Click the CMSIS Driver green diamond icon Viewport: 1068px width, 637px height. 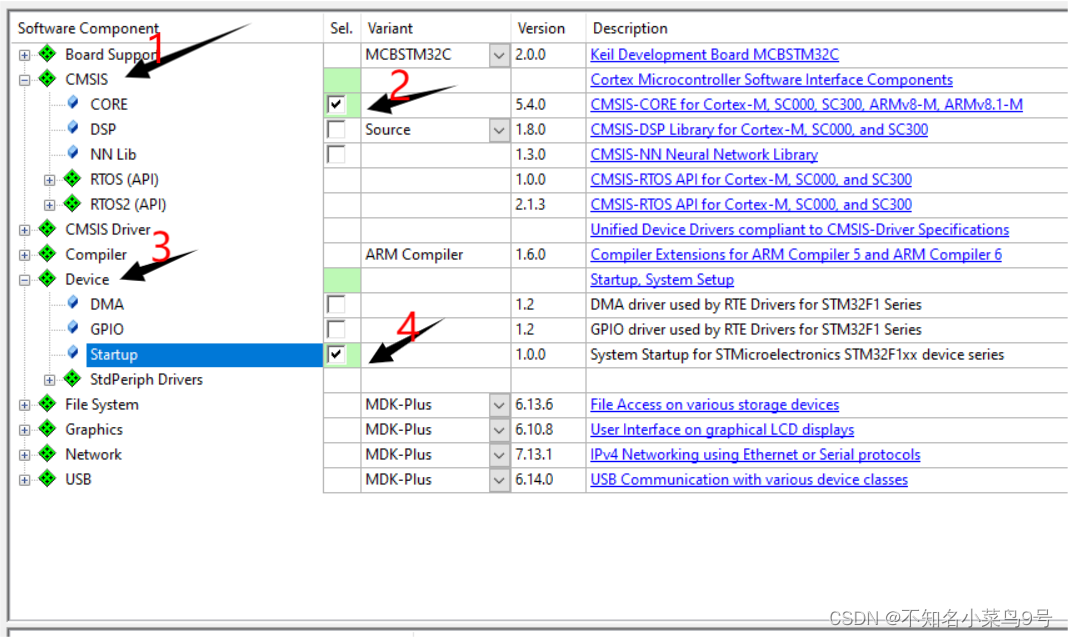[47, 228]
